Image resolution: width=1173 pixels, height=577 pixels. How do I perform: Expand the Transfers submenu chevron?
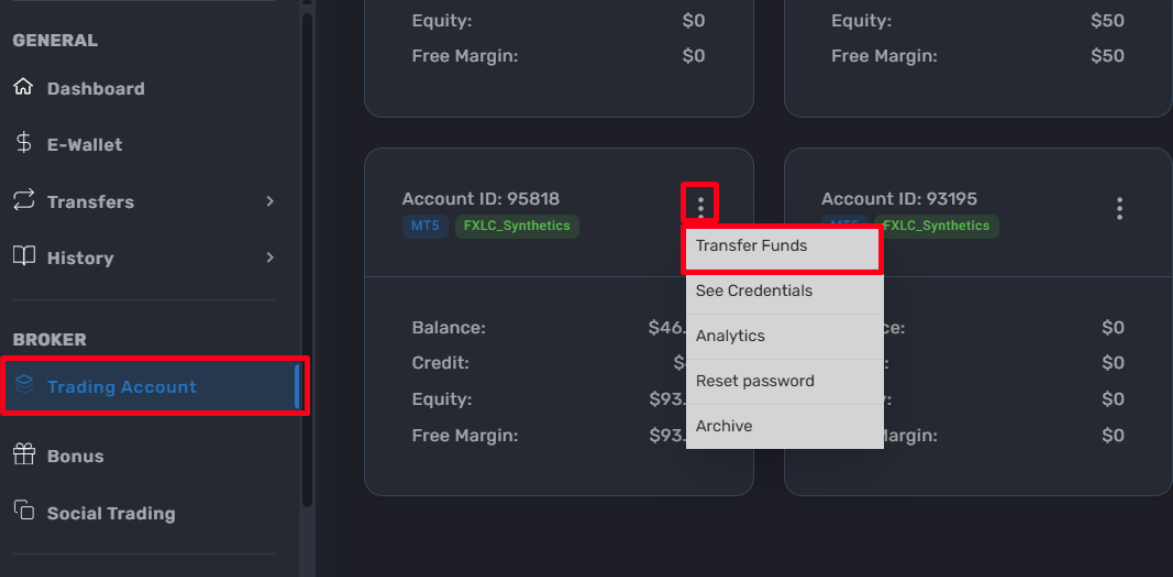(x=270, y=201)
